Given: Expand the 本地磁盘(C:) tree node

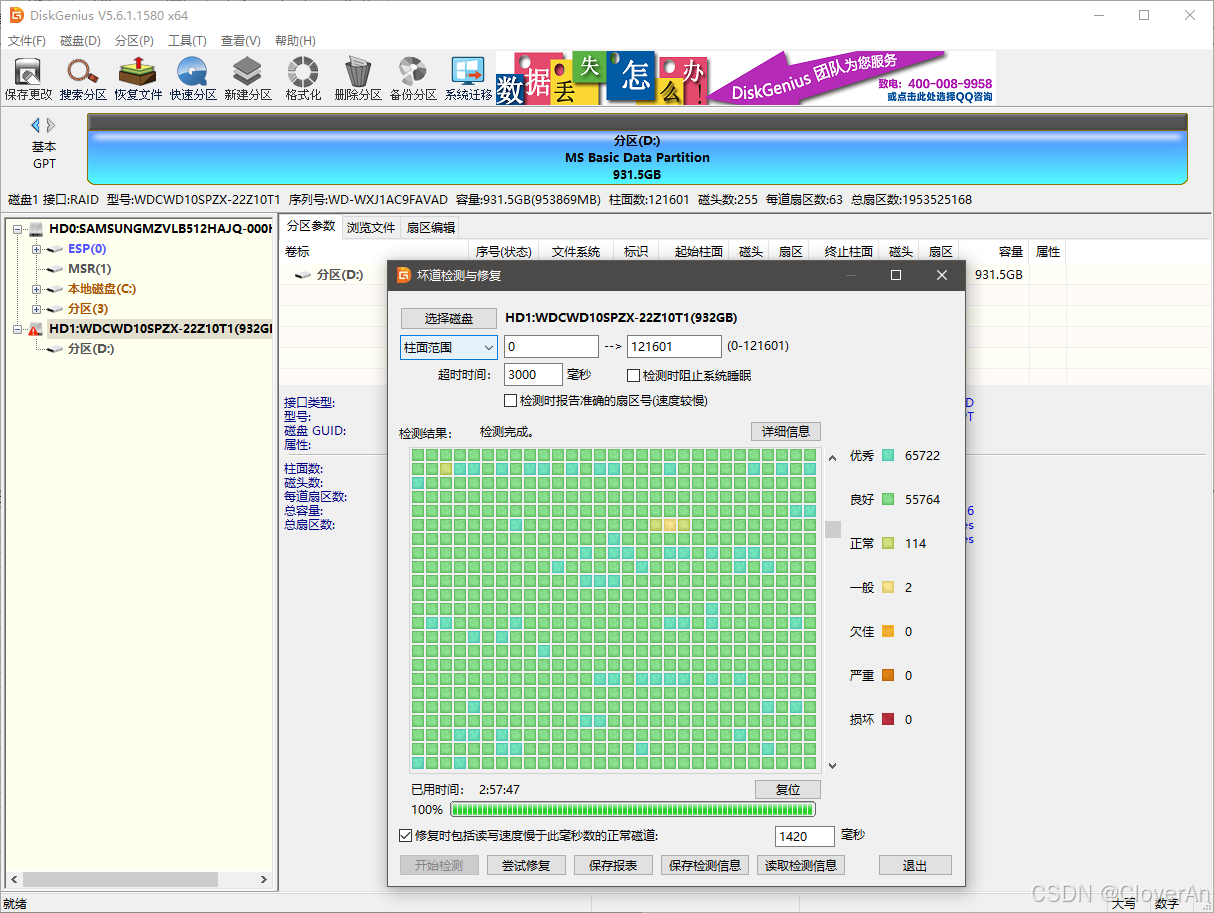Looking at the screenshot, I should [x=37, y=289].
